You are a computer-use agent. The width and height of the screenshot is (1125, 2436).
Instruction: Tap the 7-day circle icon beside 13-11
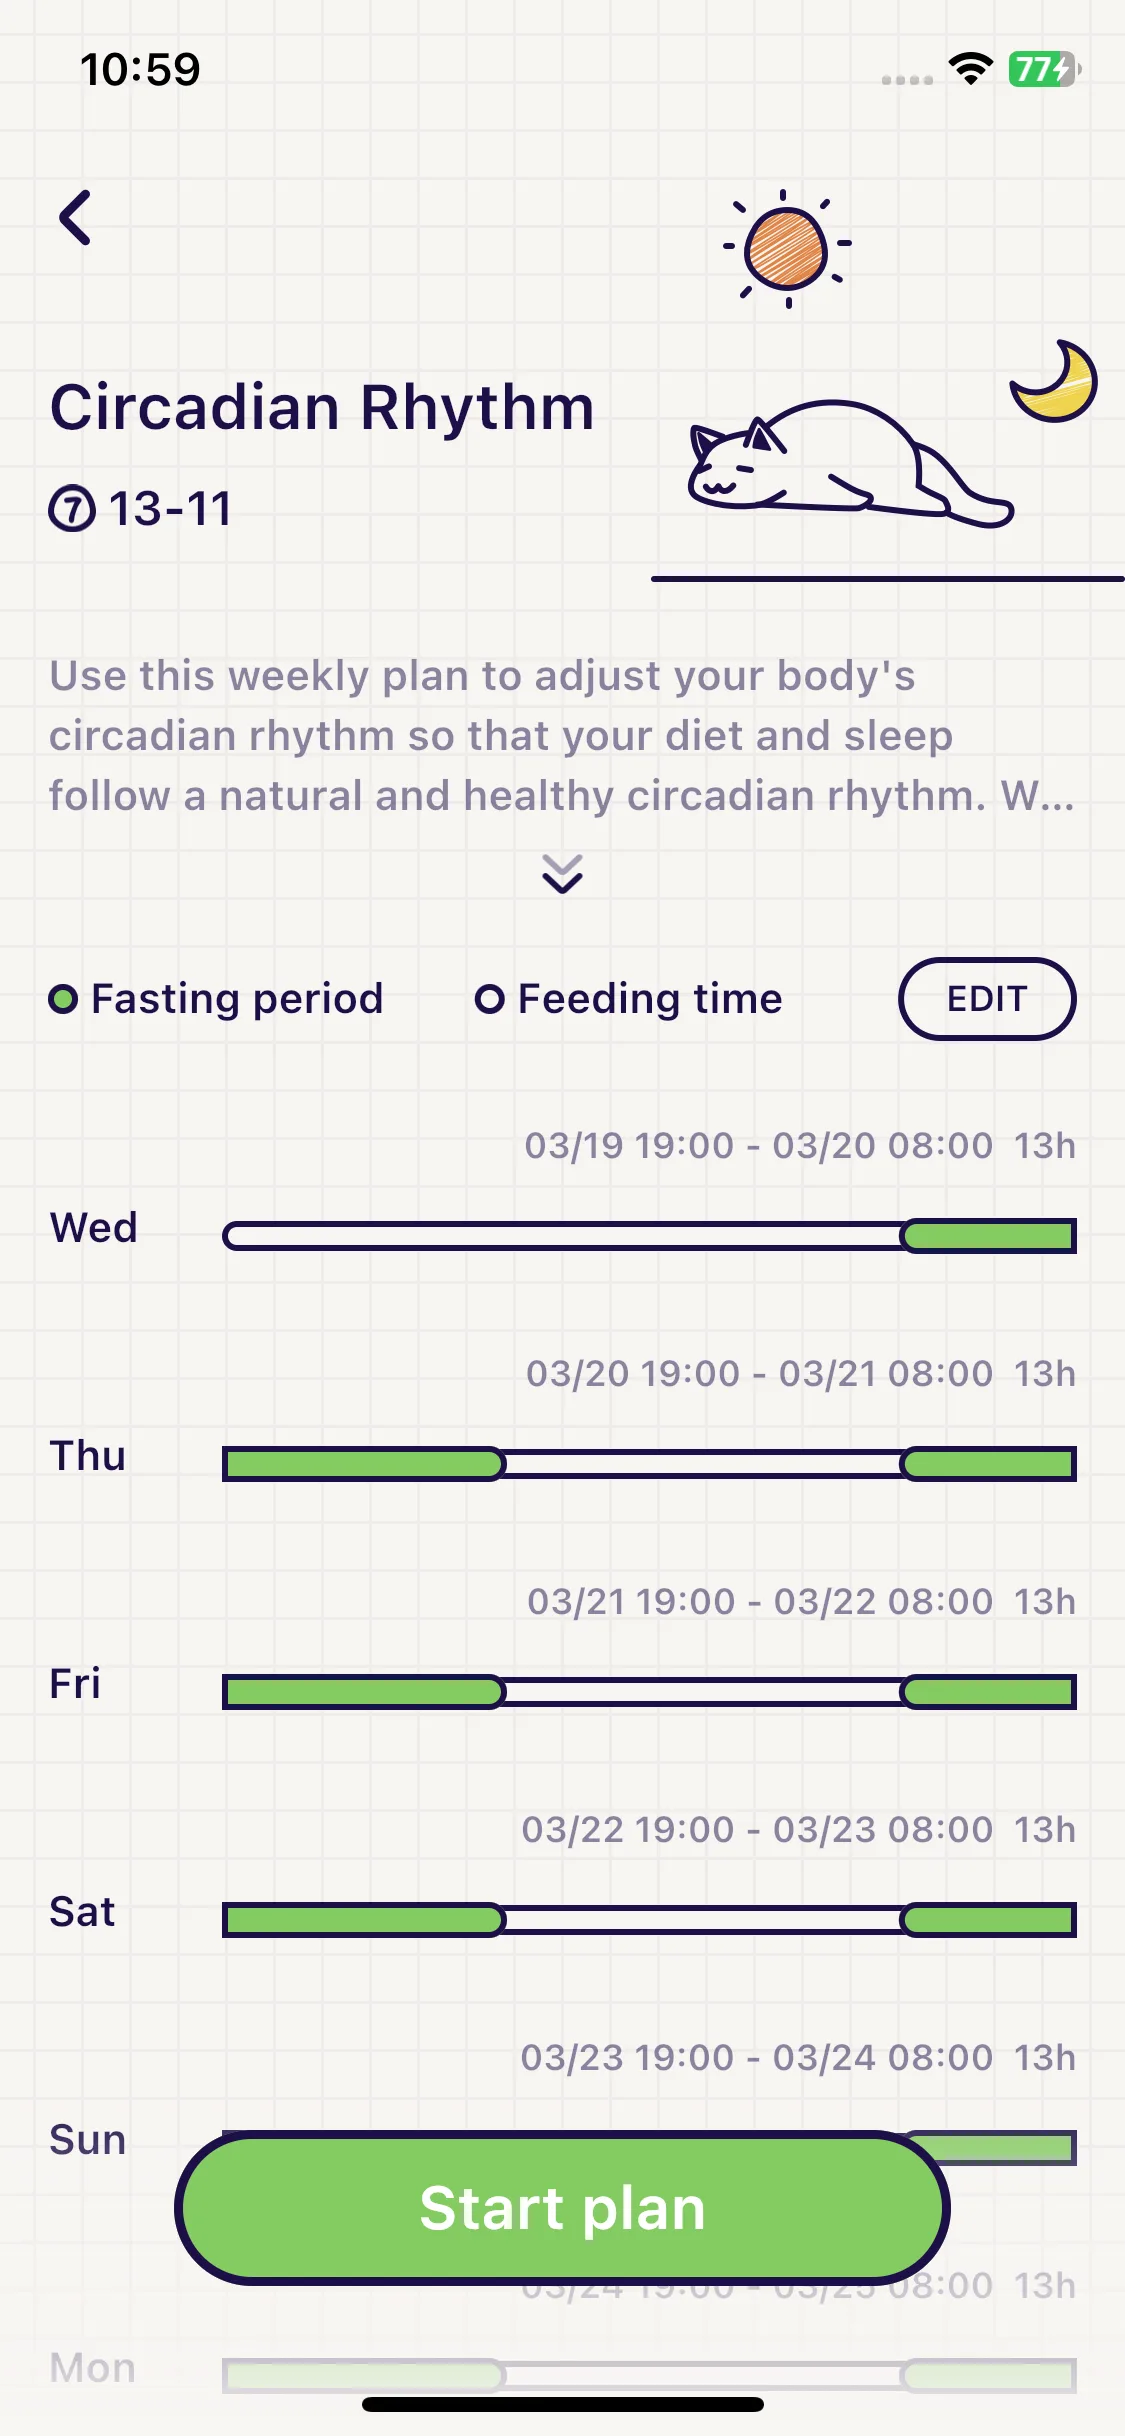73,509
